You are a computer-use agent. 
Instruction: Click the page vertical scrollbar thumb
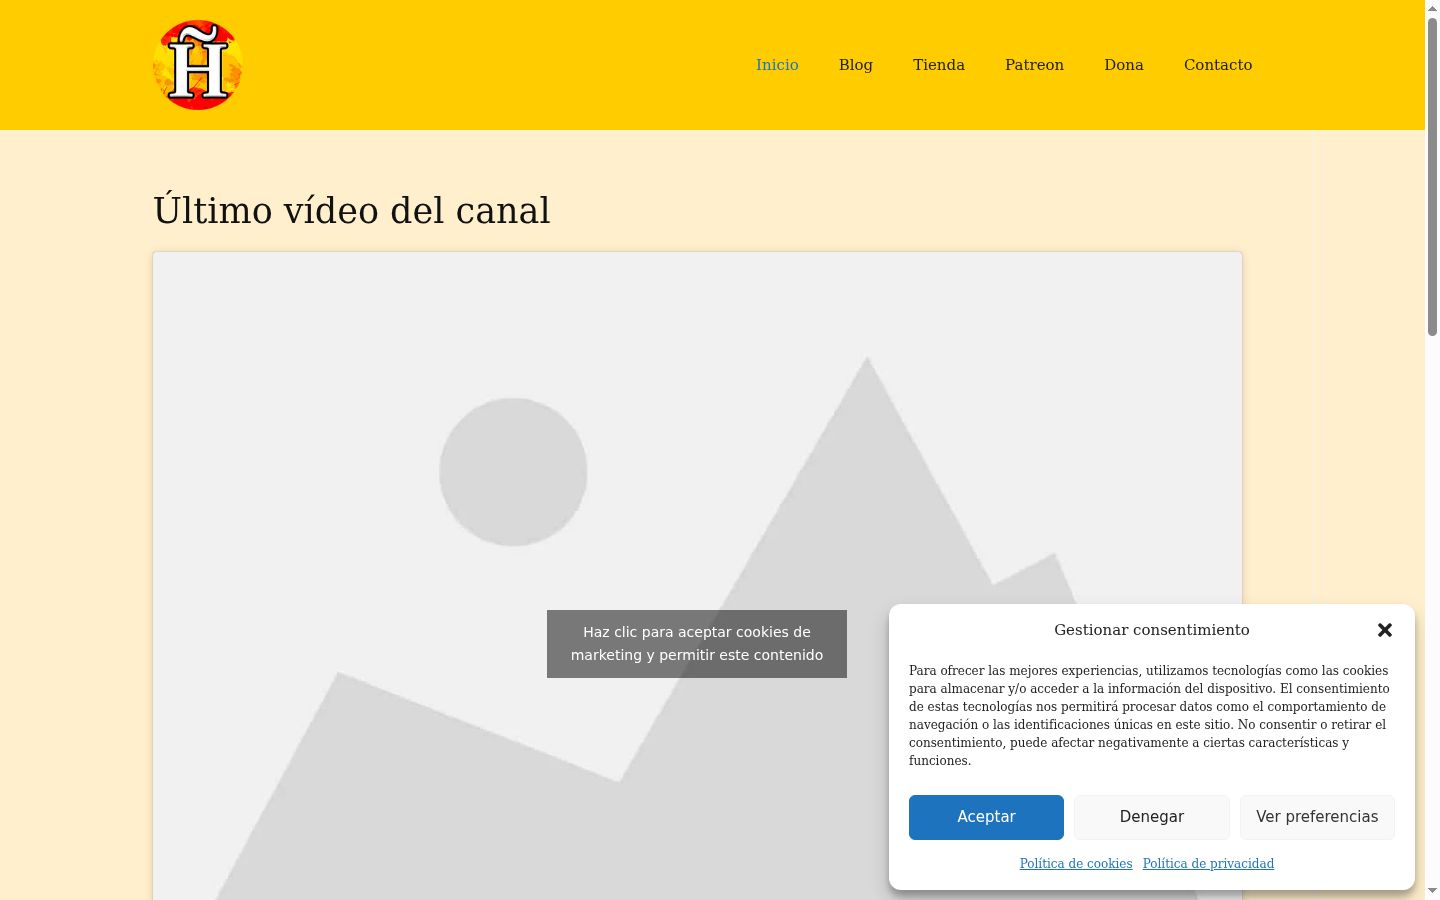click(1432, 176)
